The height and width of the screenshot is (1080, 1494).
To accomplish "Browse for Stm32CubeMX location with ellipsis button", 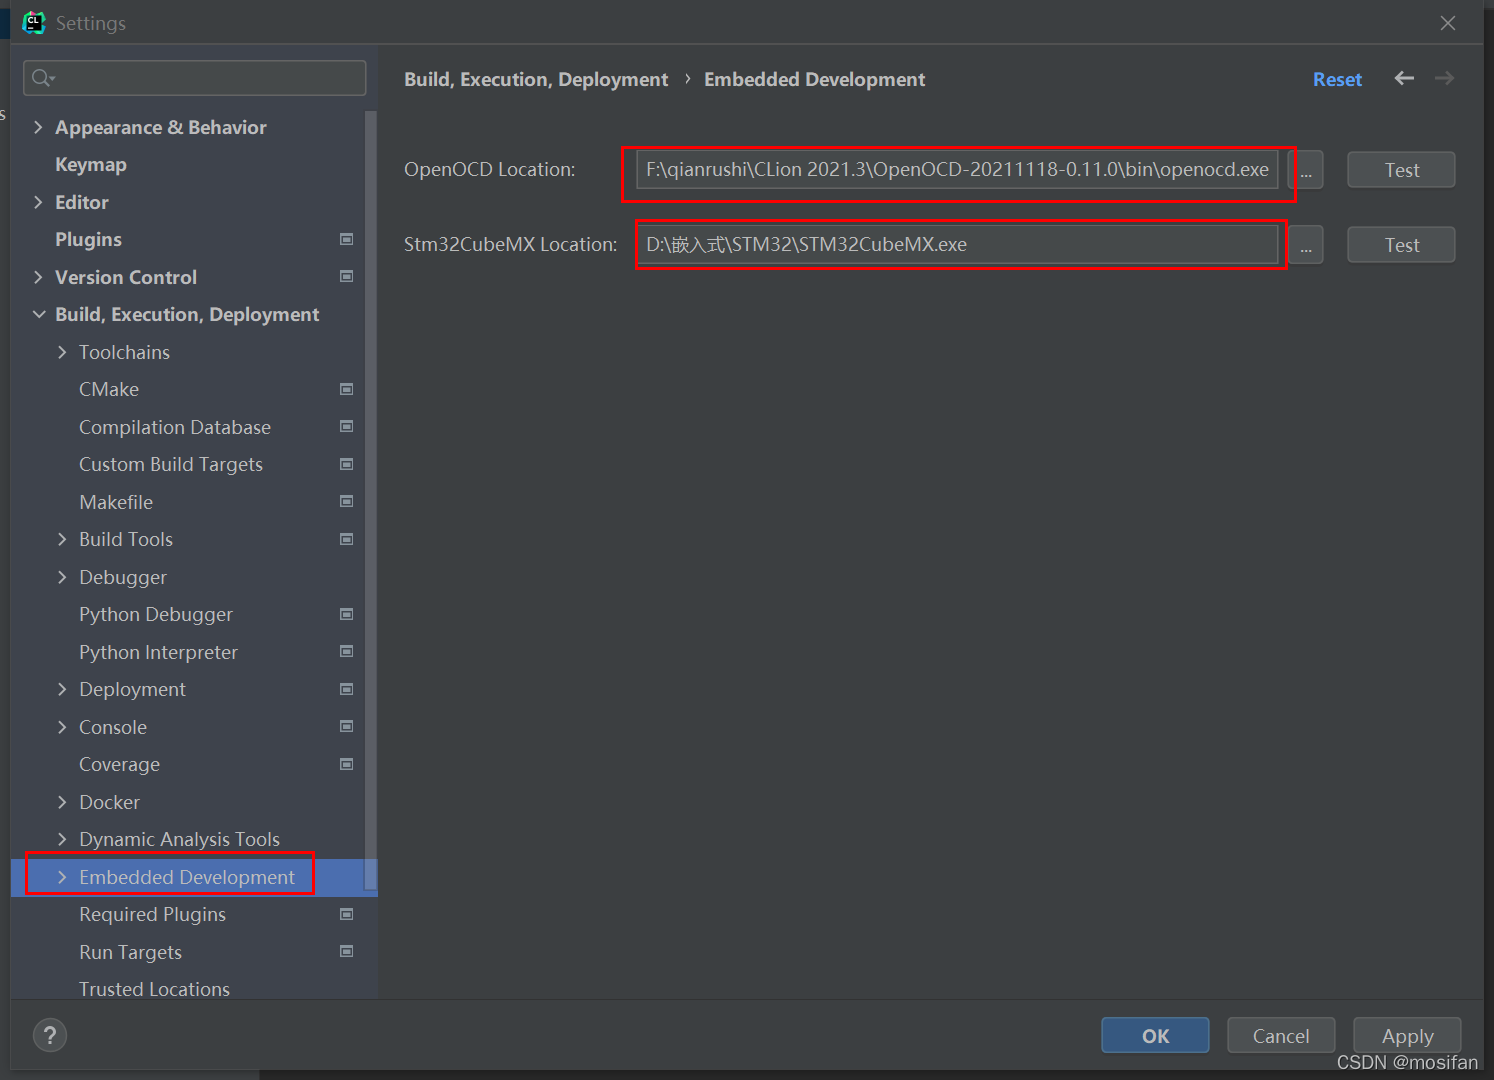I will (x=1306, y=245).
